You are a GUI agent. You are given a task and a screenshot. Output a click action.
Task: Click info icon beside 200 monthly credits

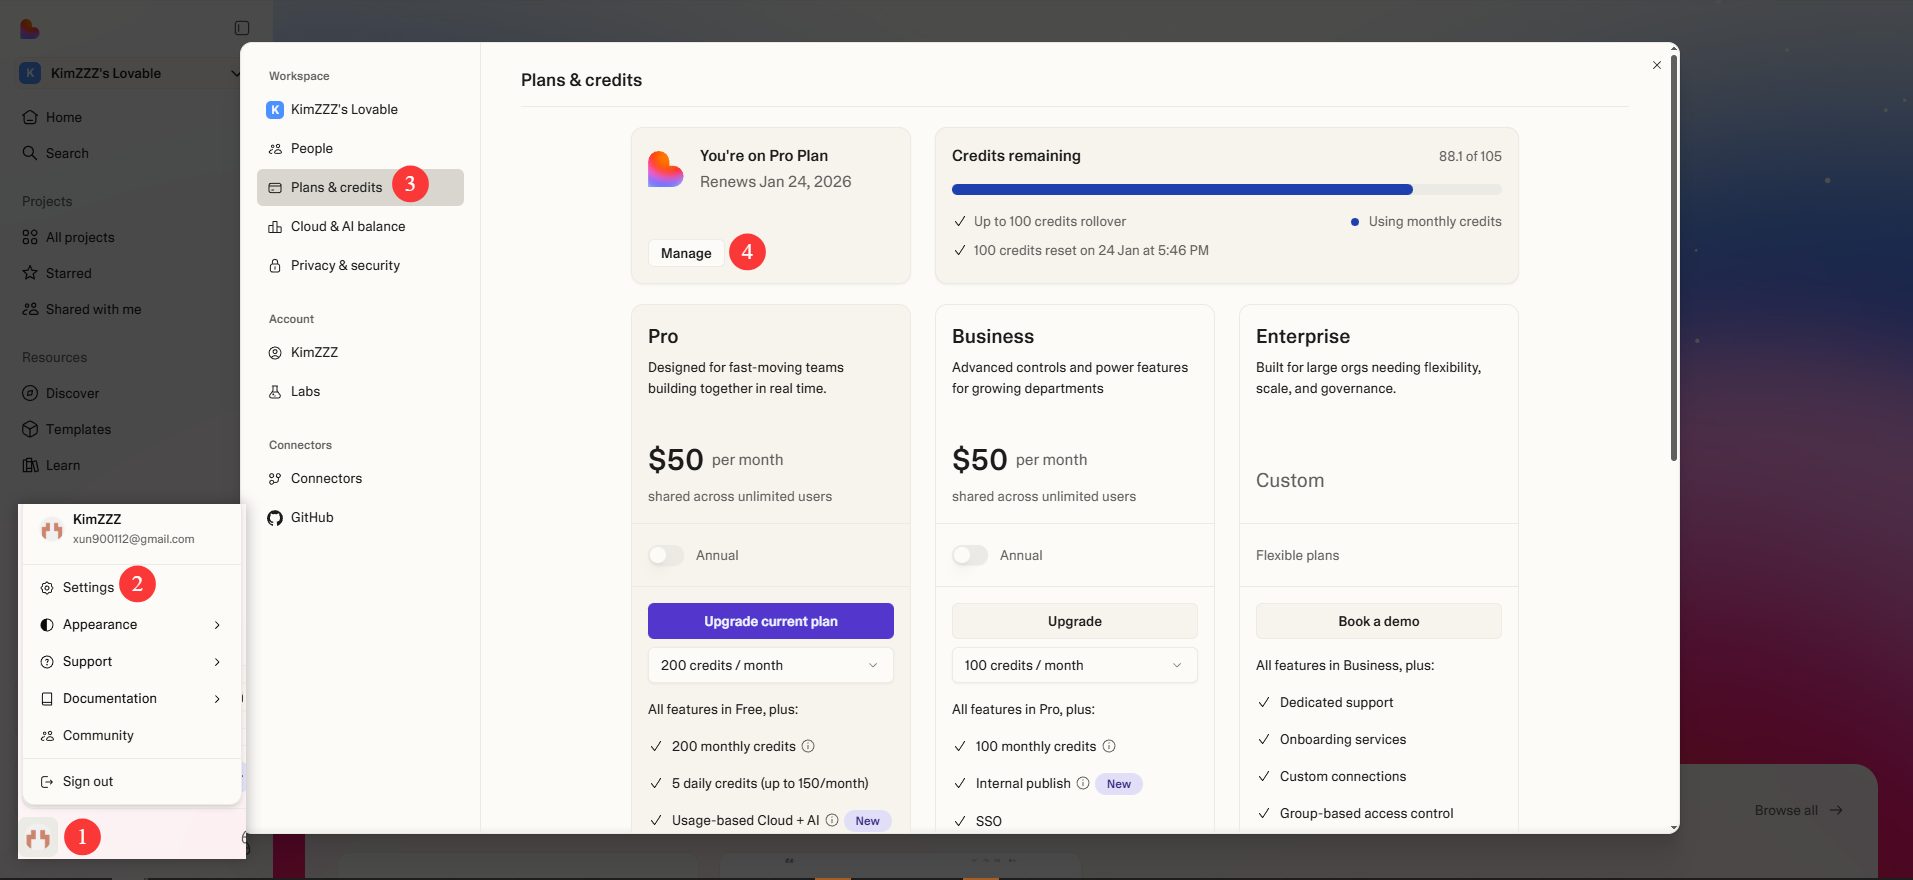808,746
